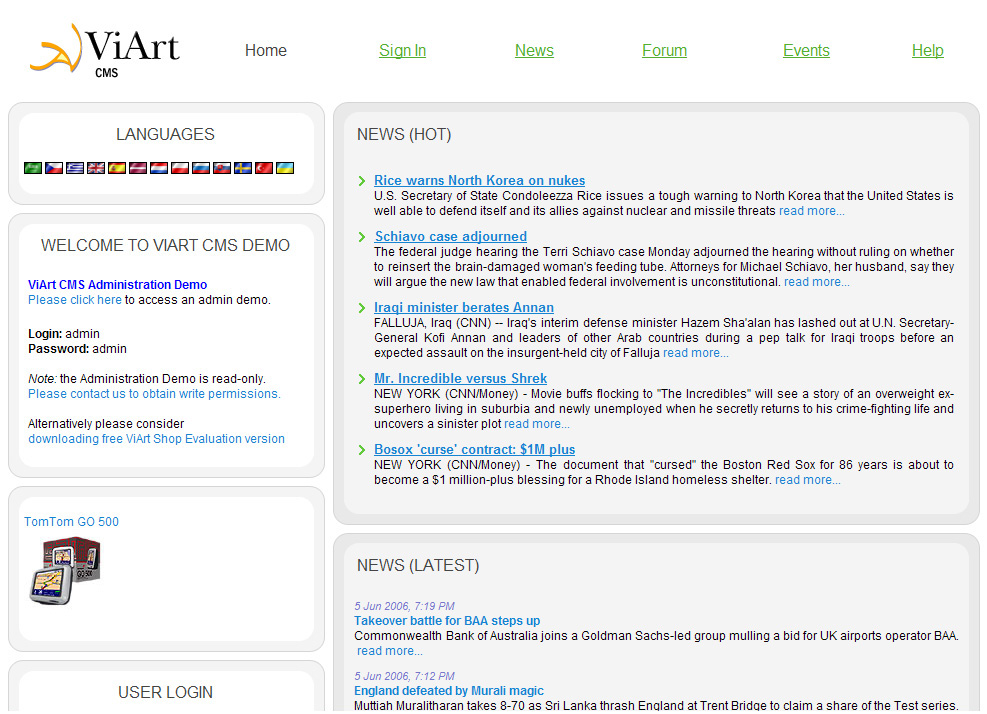This screenshot has height=714, width=987.
Task: Switch language with the Swedish flag
Action: [242, 168]
